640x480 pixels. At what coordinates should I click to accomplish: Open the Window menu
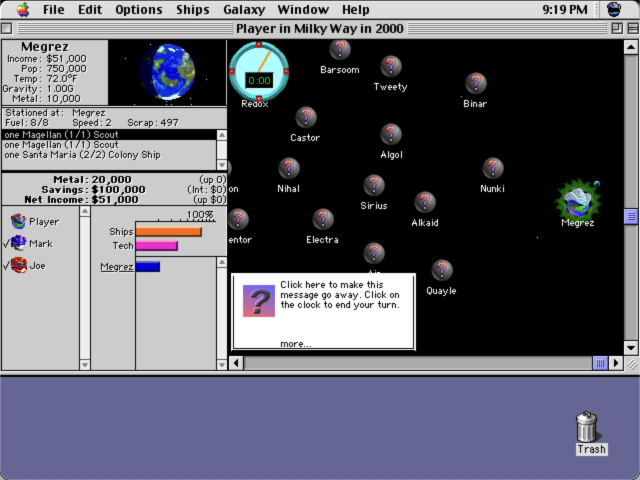point(303,9)
